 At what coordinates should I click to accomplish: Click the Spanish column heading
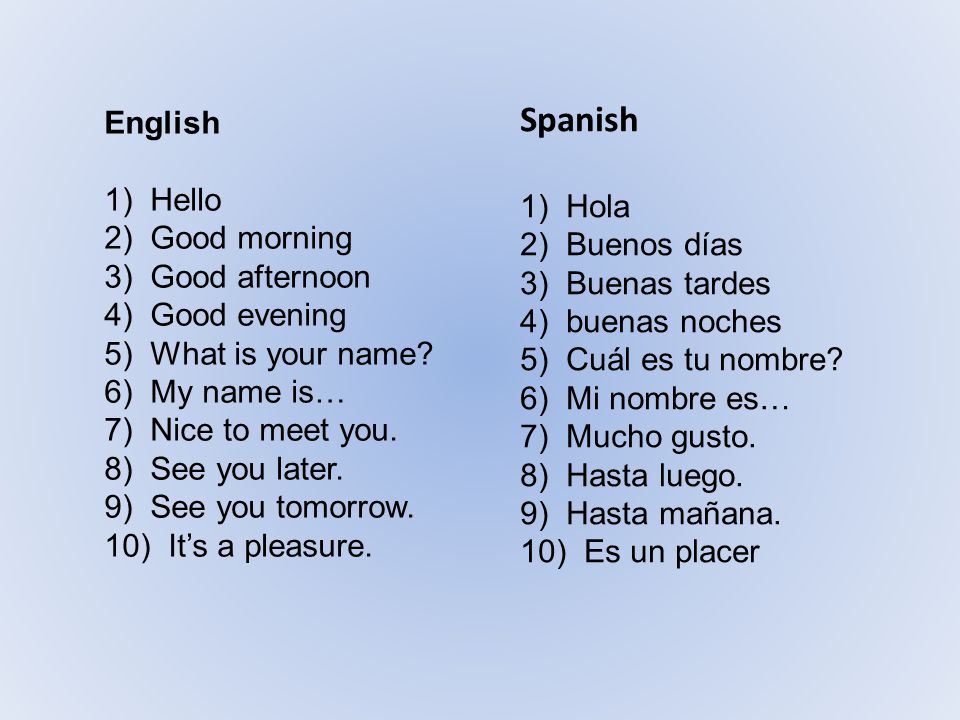coord(579,121)
